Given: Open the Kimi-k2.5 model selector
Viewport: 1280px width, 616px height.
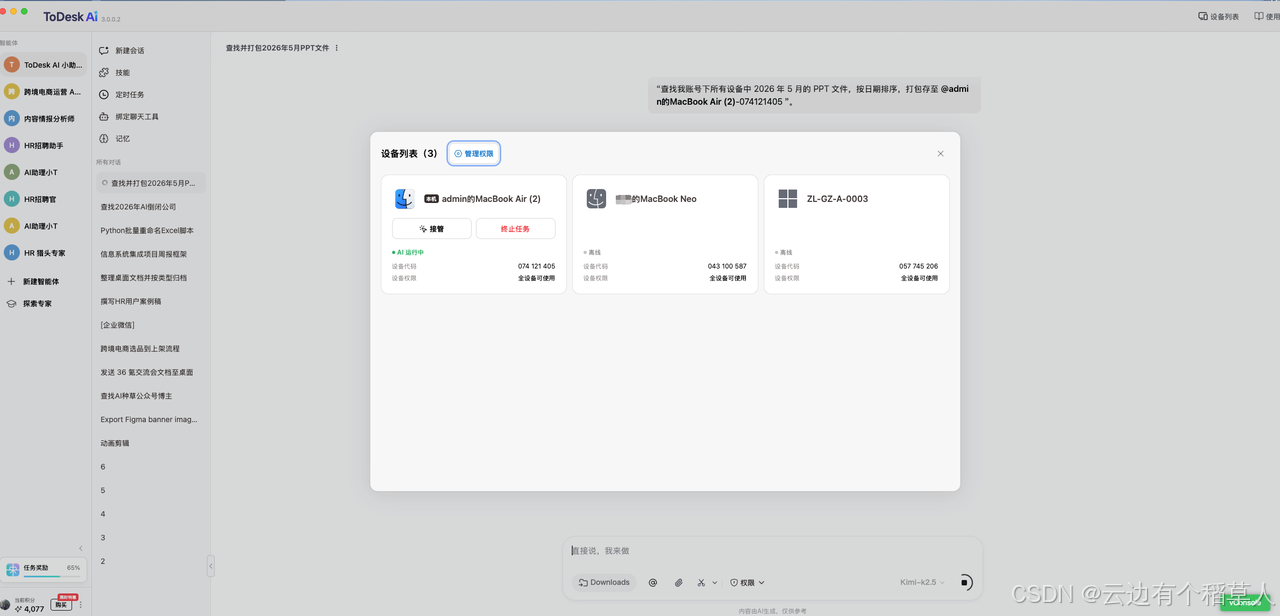Looking at the screenshot, I should 921,582.
